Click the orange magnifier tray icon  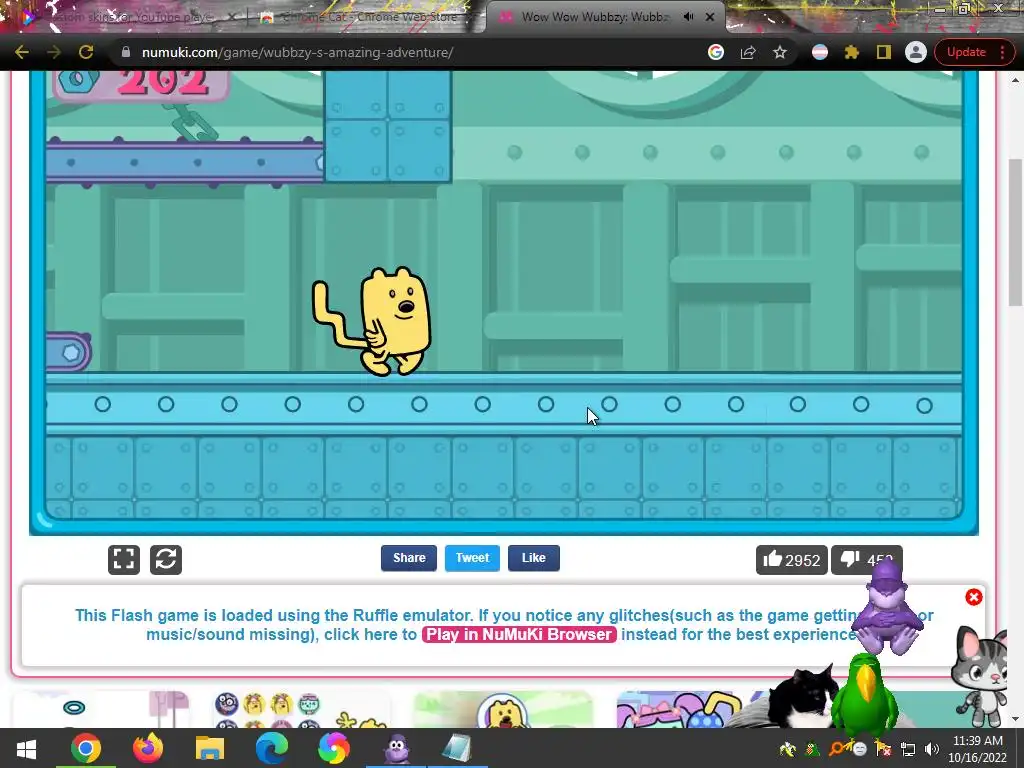coord(837,749)
